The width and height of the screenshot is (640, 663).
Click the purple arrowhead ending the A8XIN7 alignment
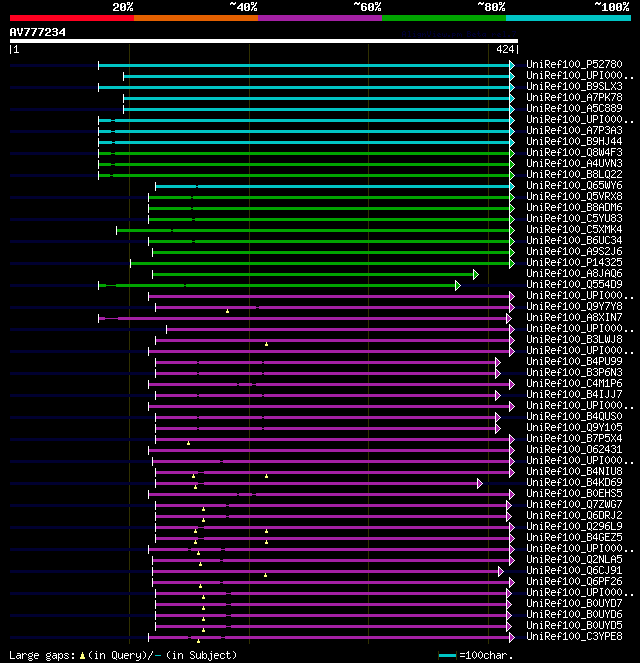pos(509,318)
